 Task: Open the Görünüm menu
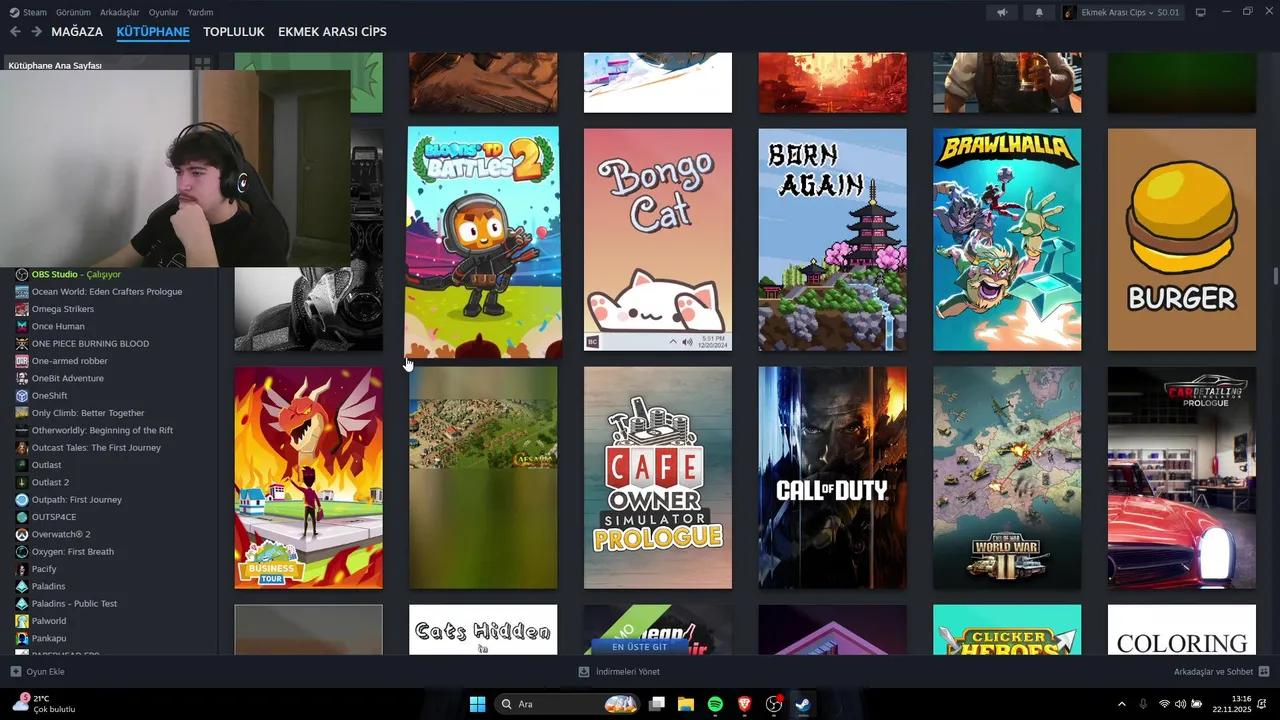(73, 12)
